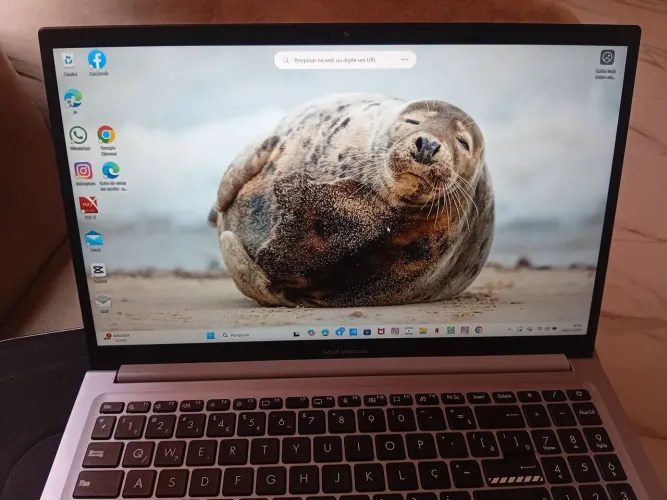Image resolution: width=667 pixels, height=500 pixels.
Task: Open WhatsApp from the taskbar
Action: 451,330
